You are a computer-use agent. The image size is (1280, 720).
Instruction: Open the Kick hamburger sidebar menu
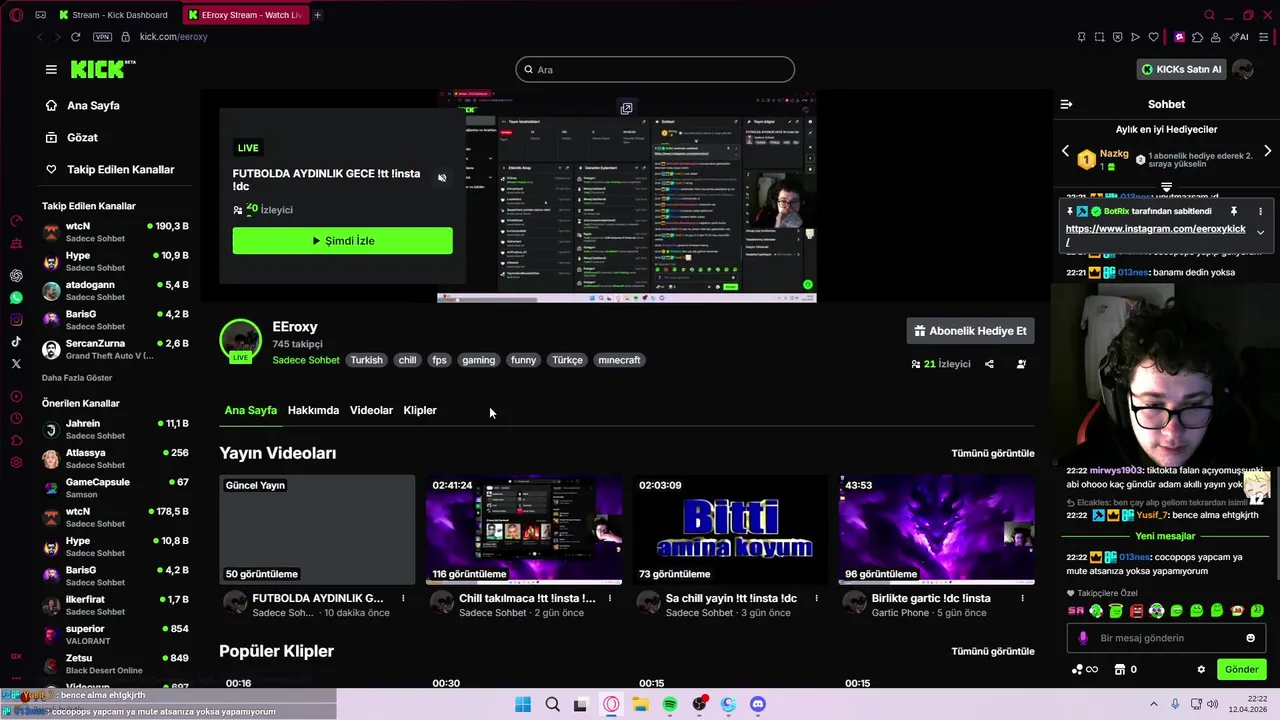pyautogui.click(x=51, y=69)
